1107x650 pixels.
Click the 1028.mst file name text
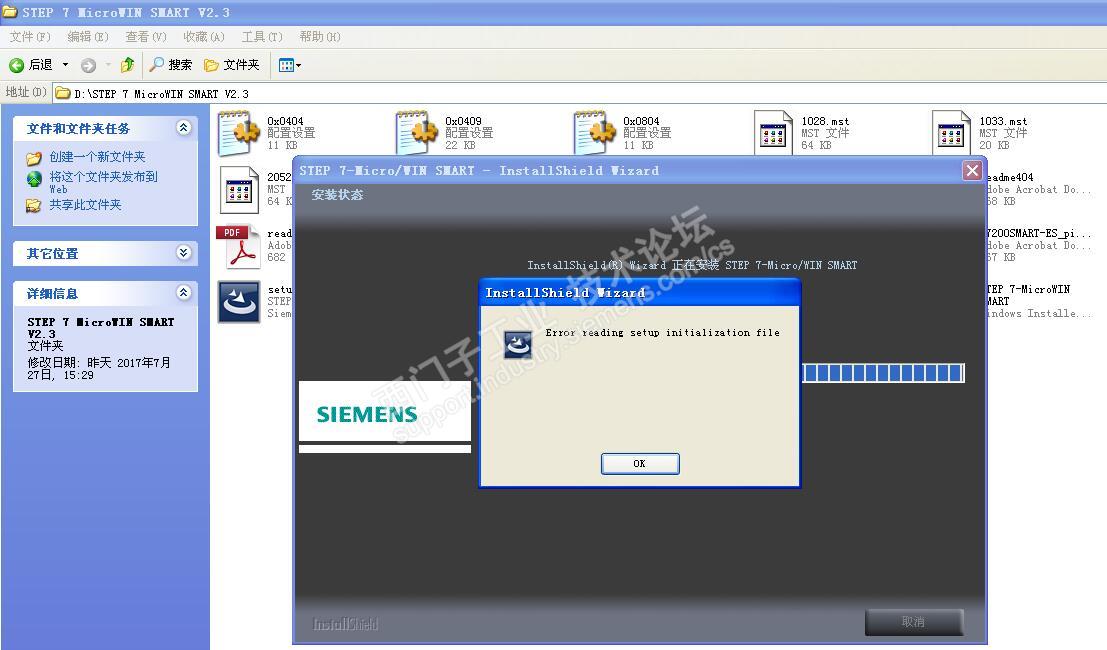pyautogui.click(x=825, y=121)
